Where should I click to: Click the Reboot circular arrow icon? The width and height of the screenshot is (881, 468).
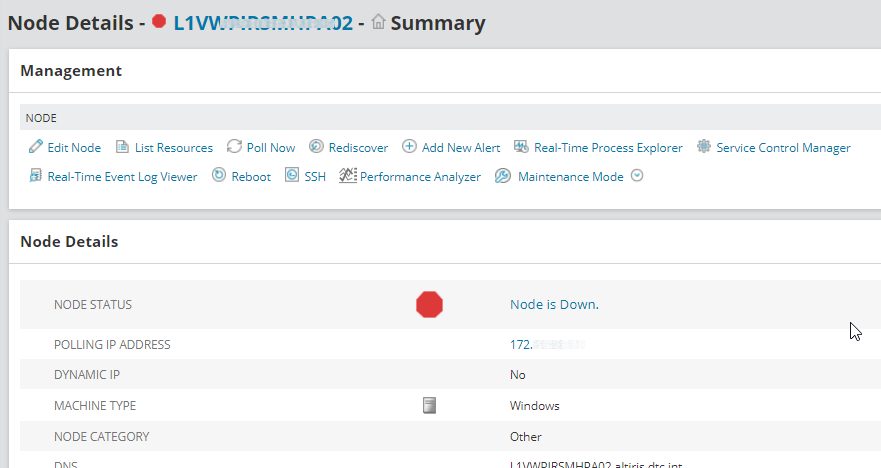pos(219,175)
